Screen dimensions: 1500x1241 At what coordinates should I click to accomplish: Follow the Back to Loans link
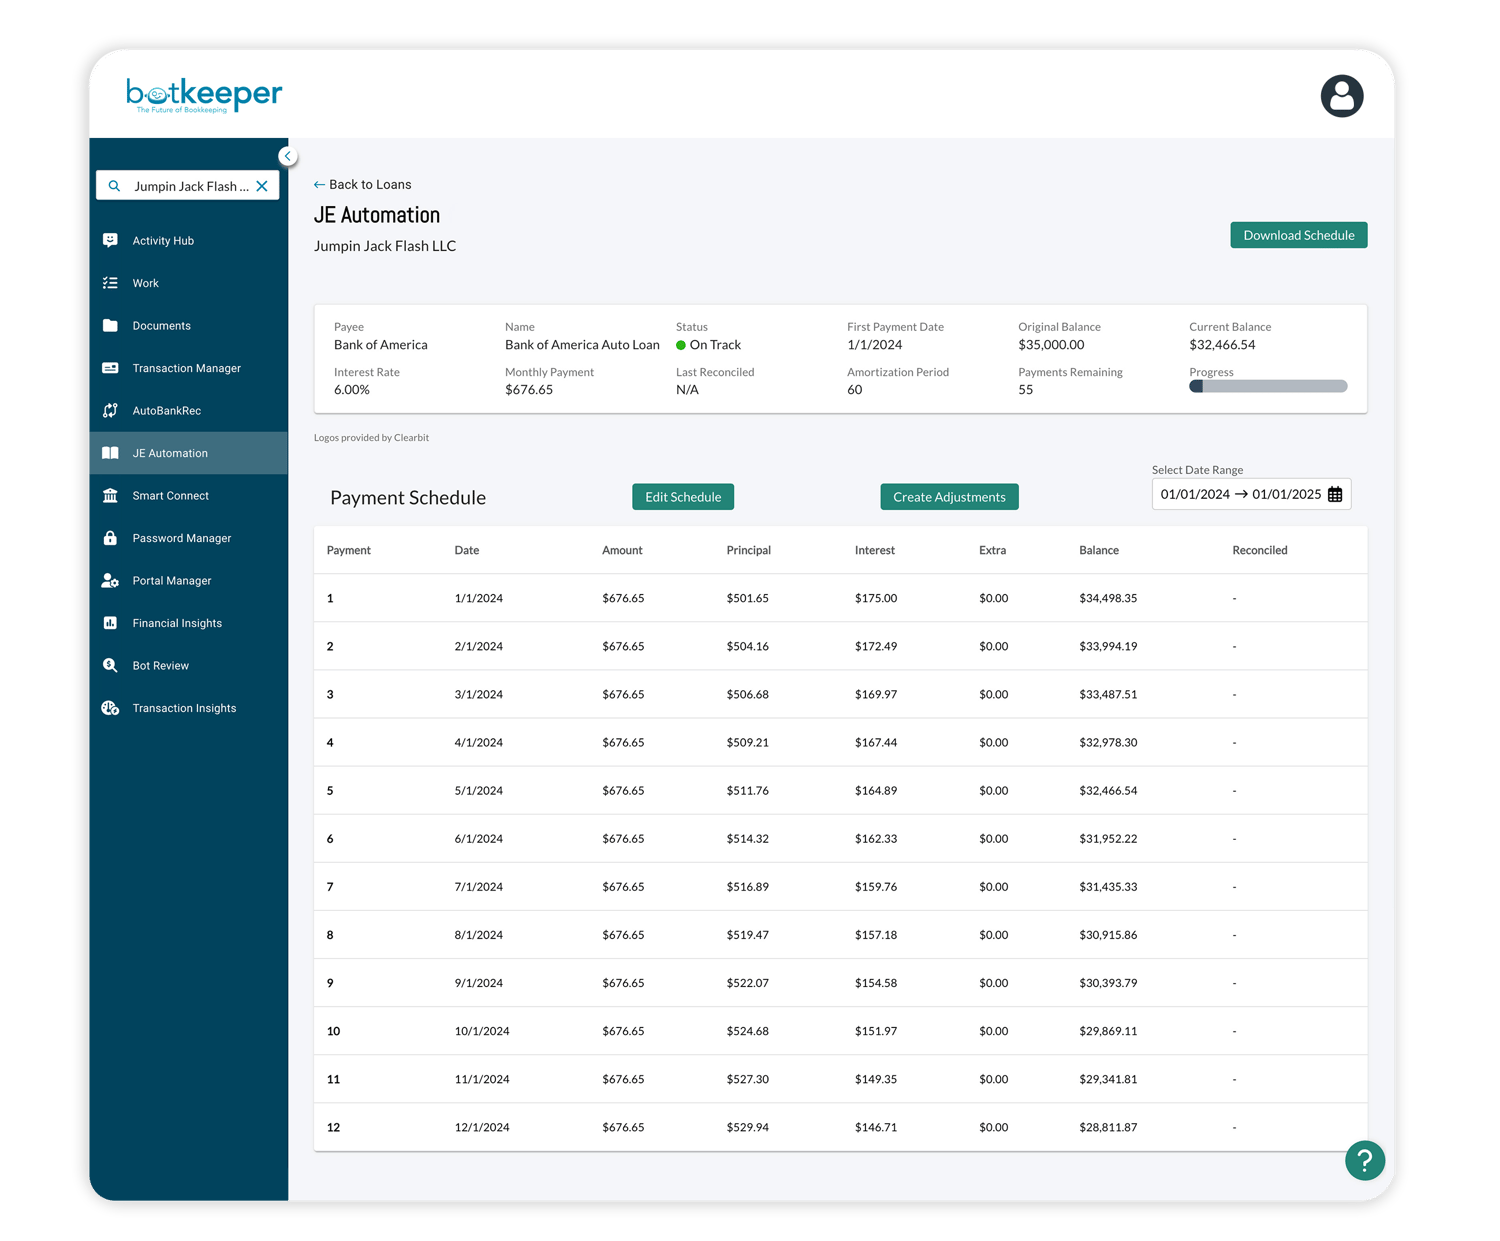coord(363,184)
